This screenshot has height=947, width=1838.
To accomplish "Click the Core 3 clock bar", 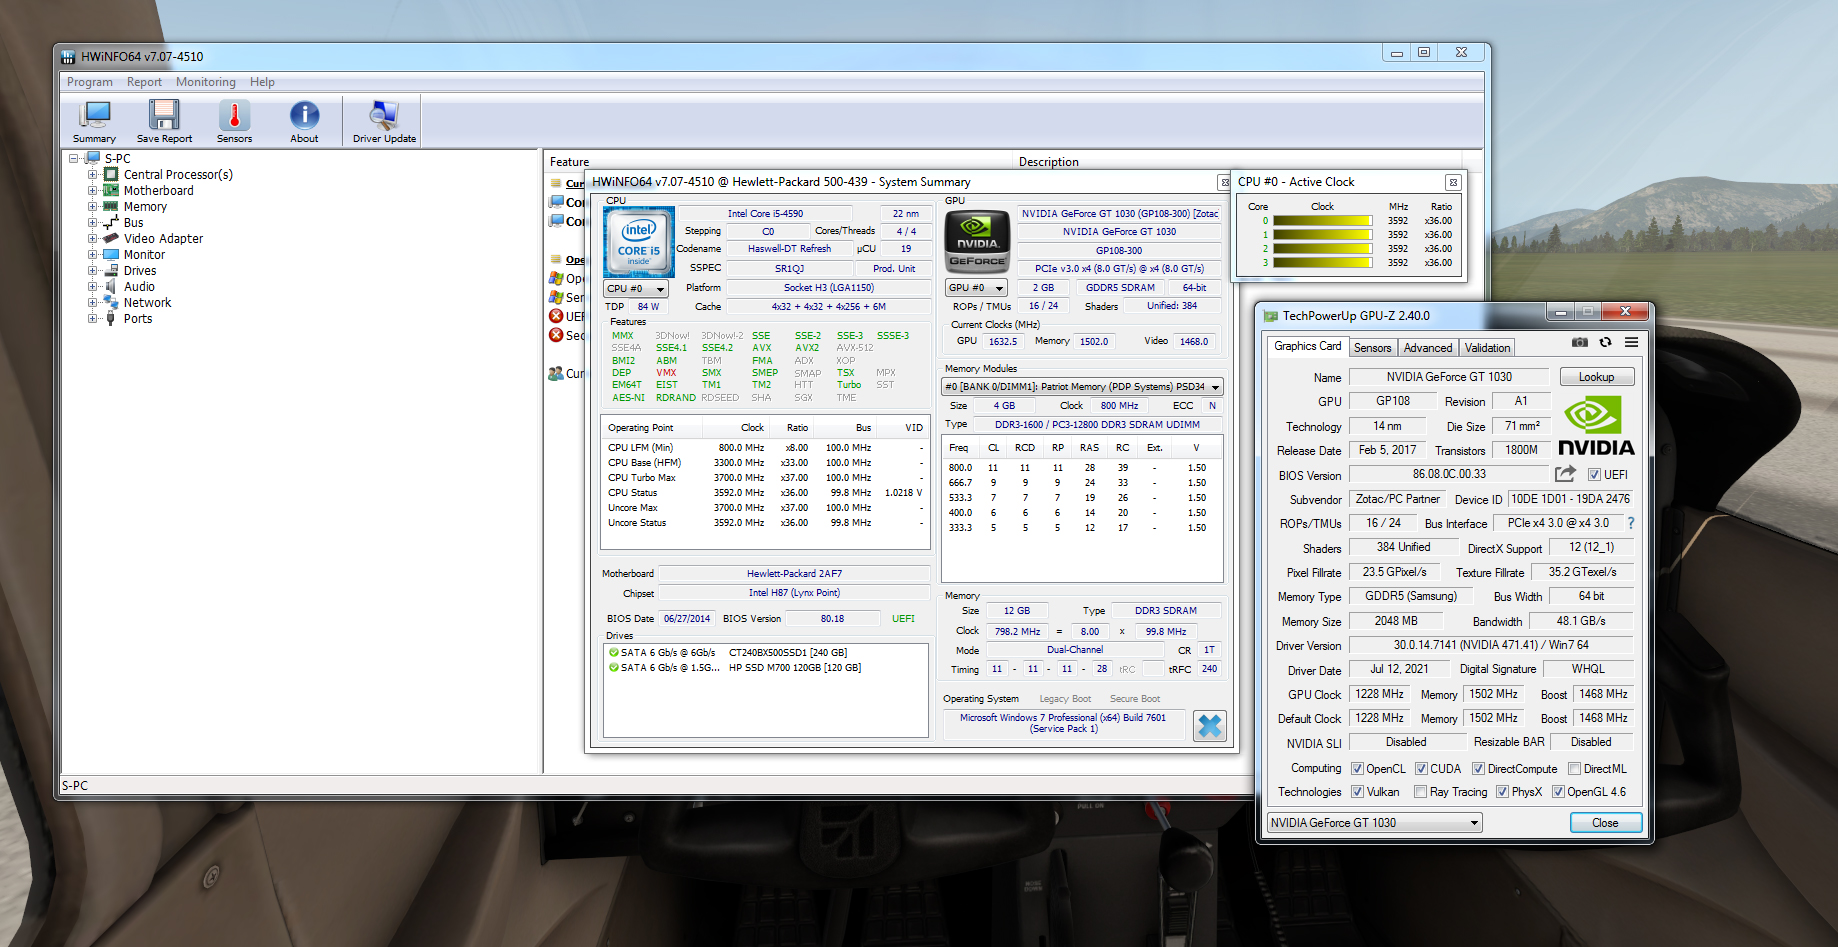I will click(x=1322, y=263).
